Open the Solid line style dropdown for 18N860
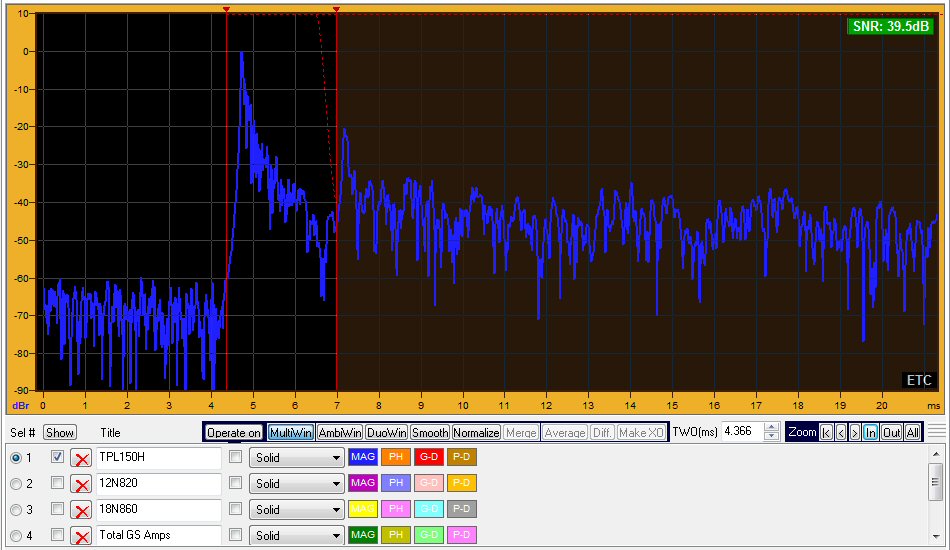The image size is (950, 550). (297, 510)
